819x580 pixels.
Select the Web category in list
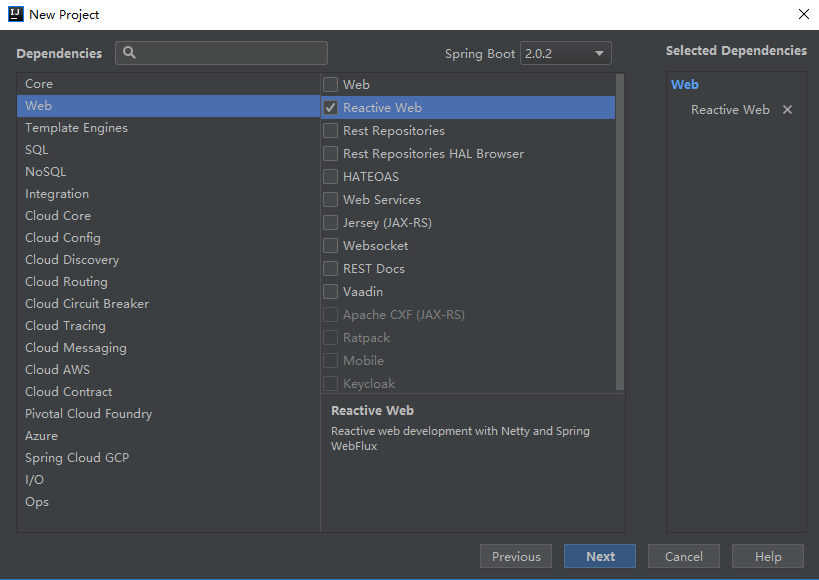pyautogui.click(x=168, y=106)
